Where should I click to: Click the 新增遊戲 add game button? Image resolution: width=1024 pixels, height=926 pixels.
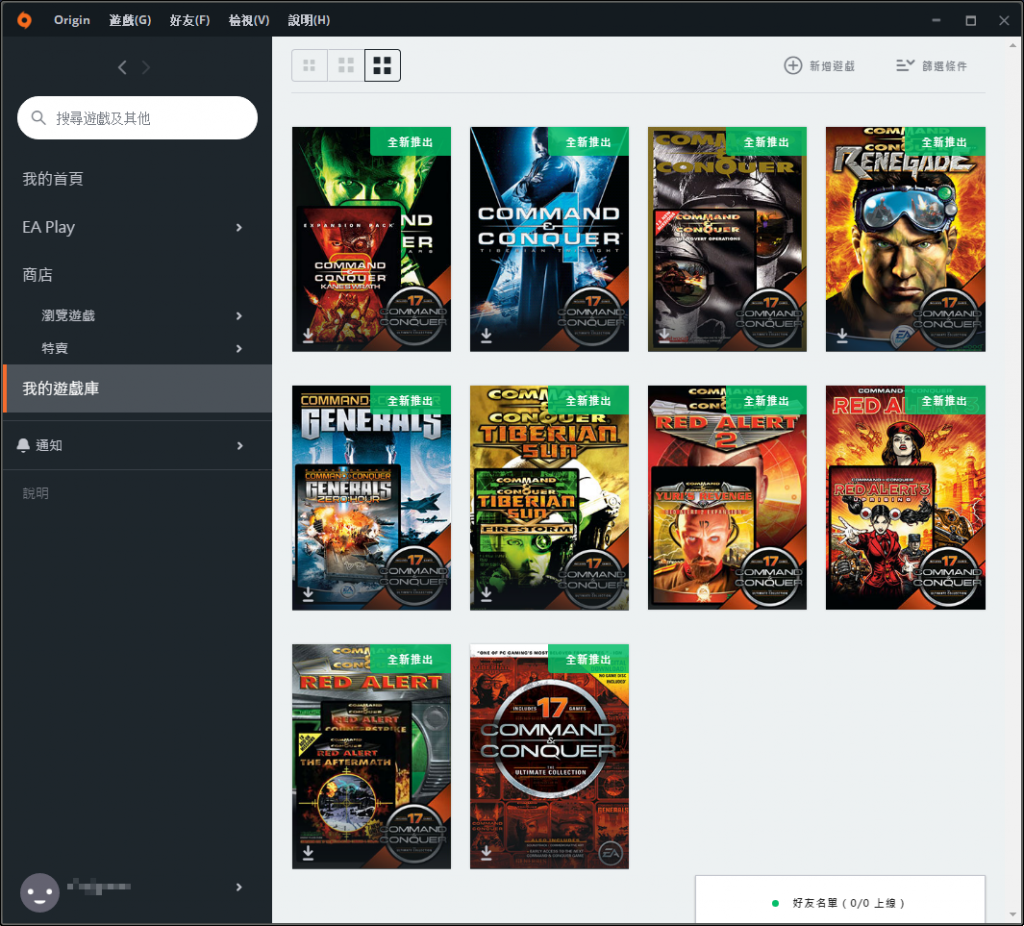click(x=820, y=66)
